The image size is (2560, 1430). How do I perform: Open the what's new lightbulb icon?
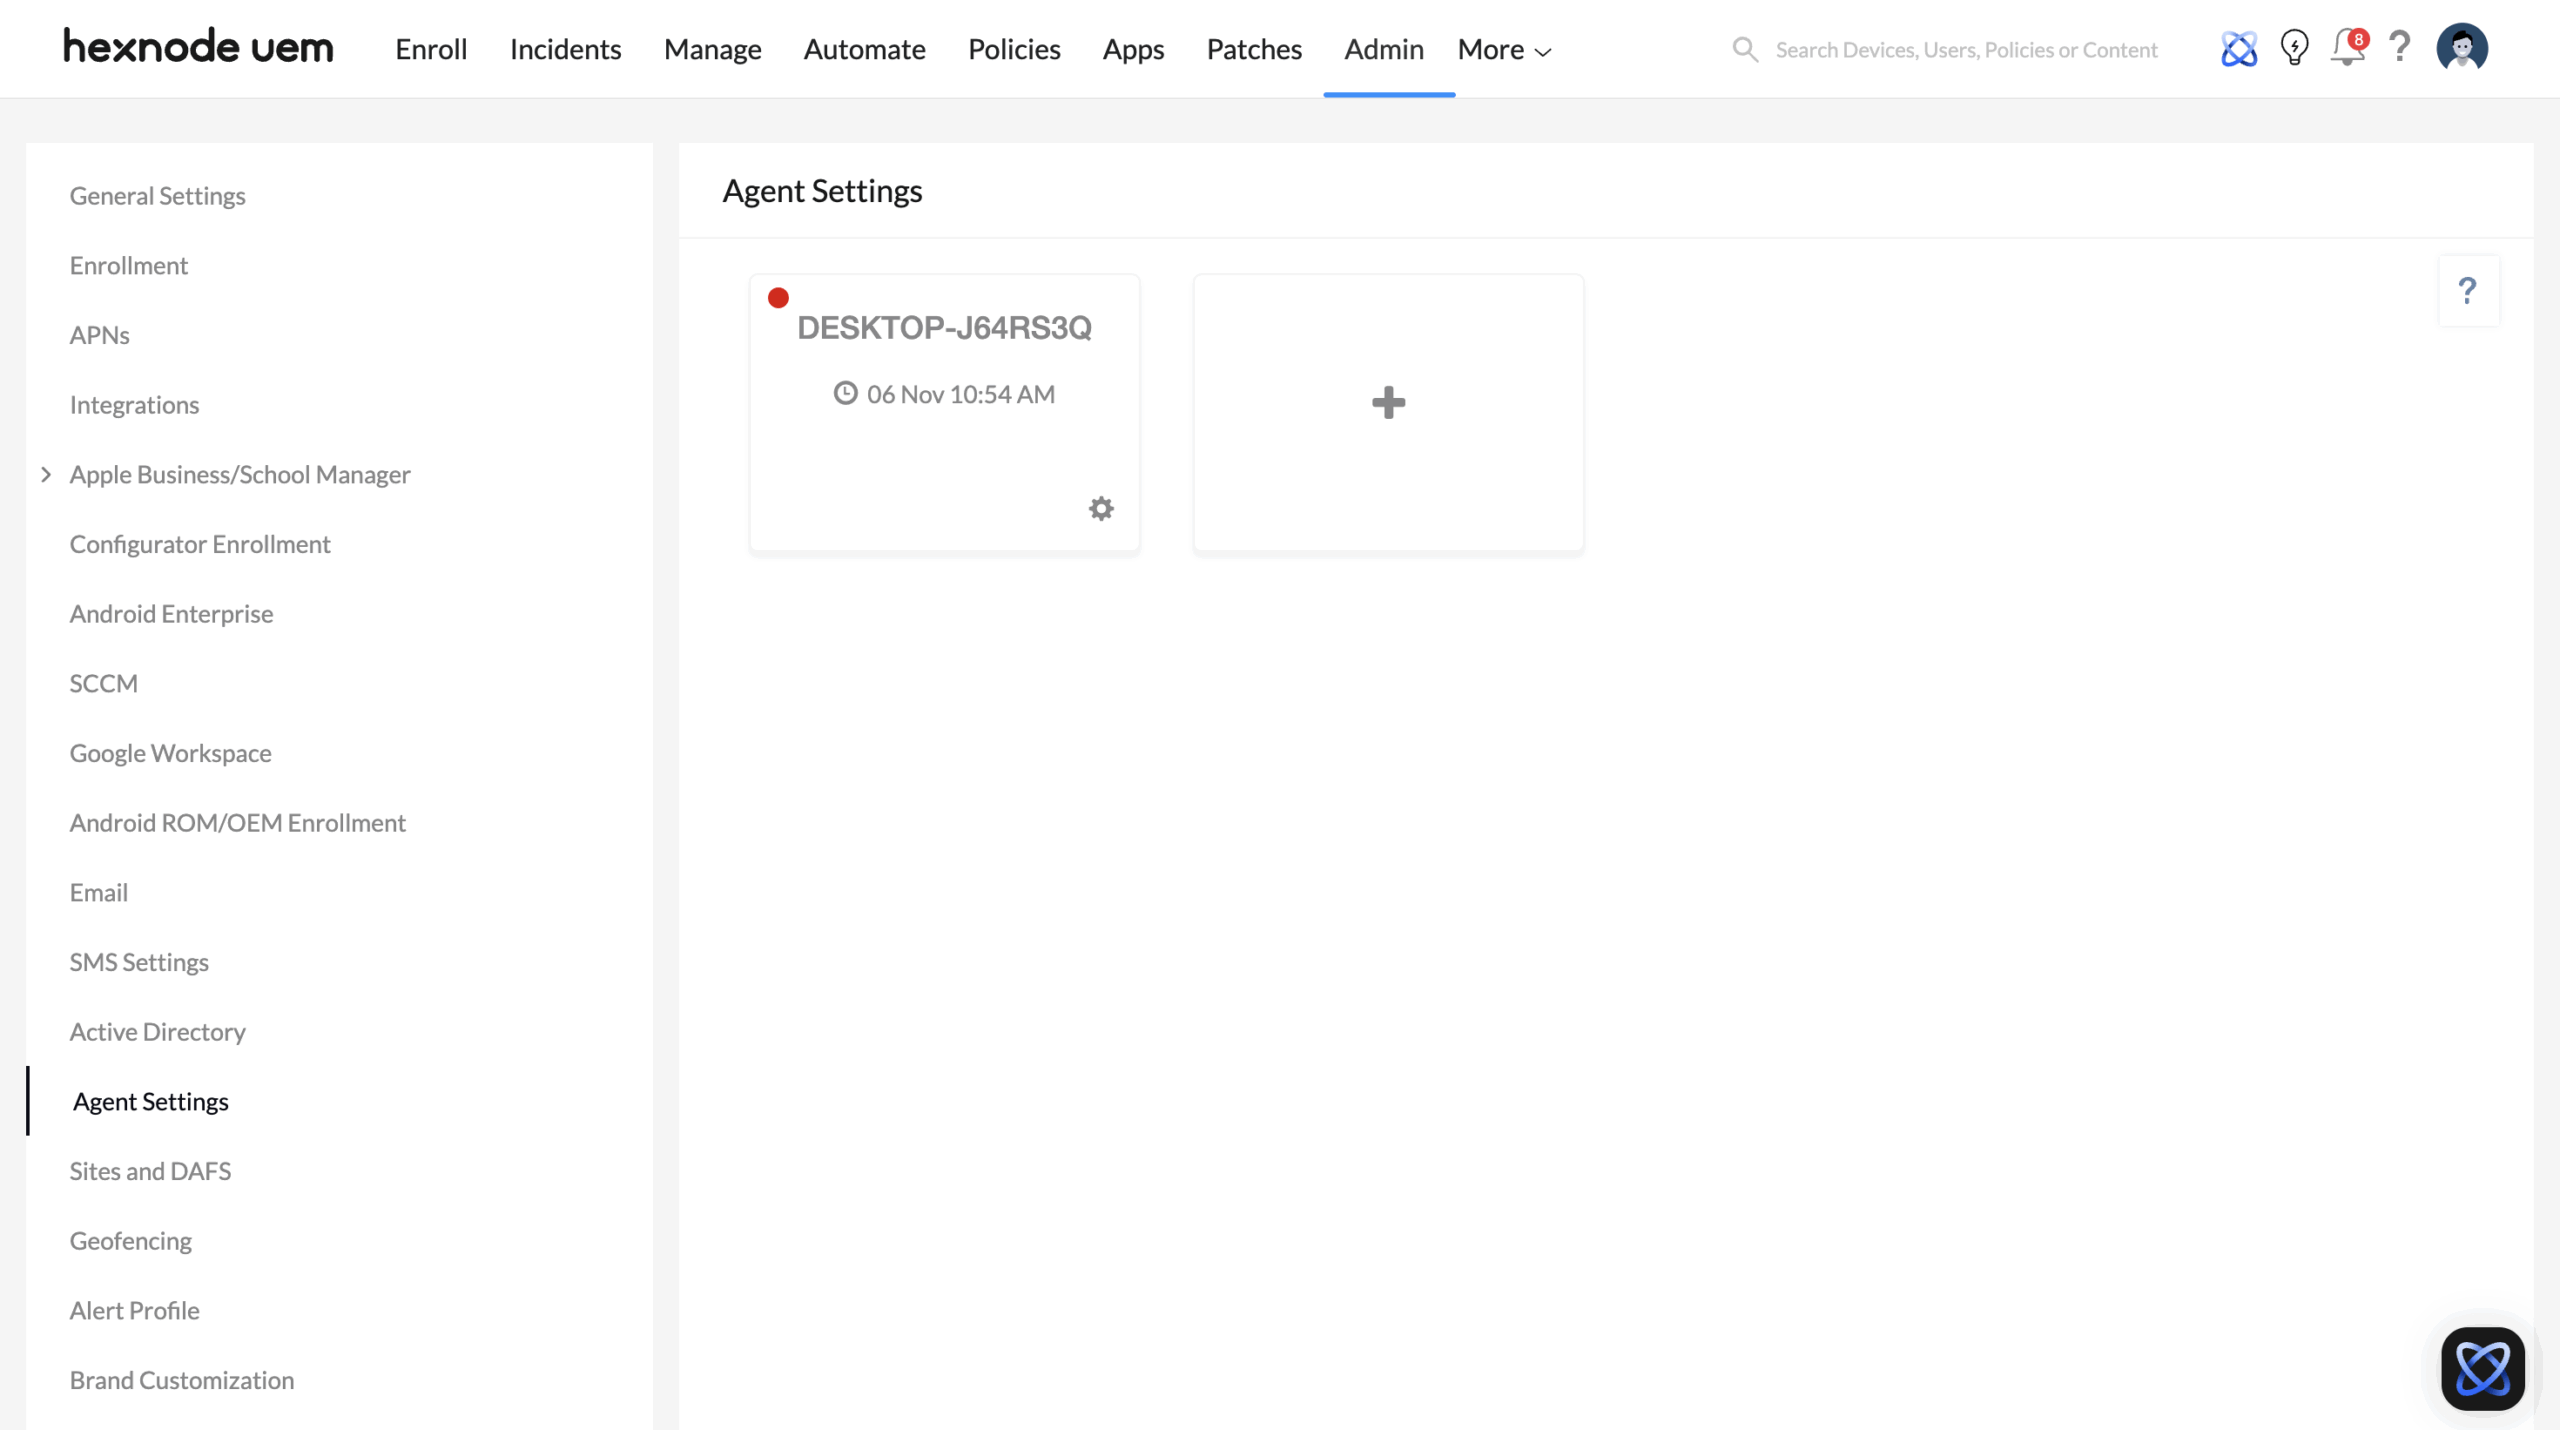(2294, 48)
